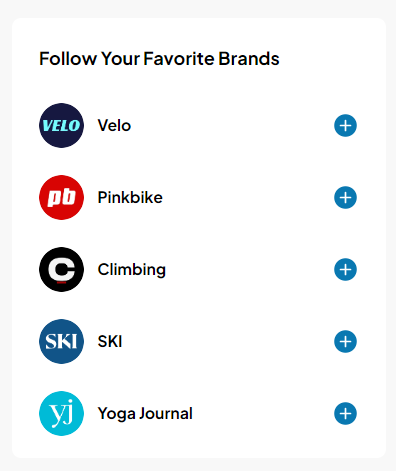Image resolution: width=396 pixels, height=471 pixels.
Task: Add Climbing to followed brands
Action: [345, 270]
